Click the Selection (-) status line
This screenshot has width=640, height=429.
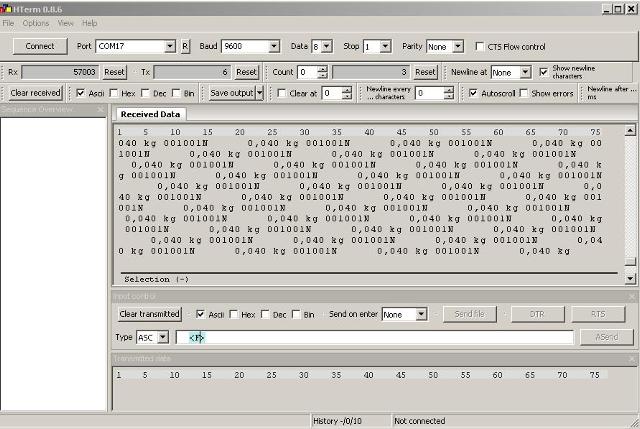(157, 280)
